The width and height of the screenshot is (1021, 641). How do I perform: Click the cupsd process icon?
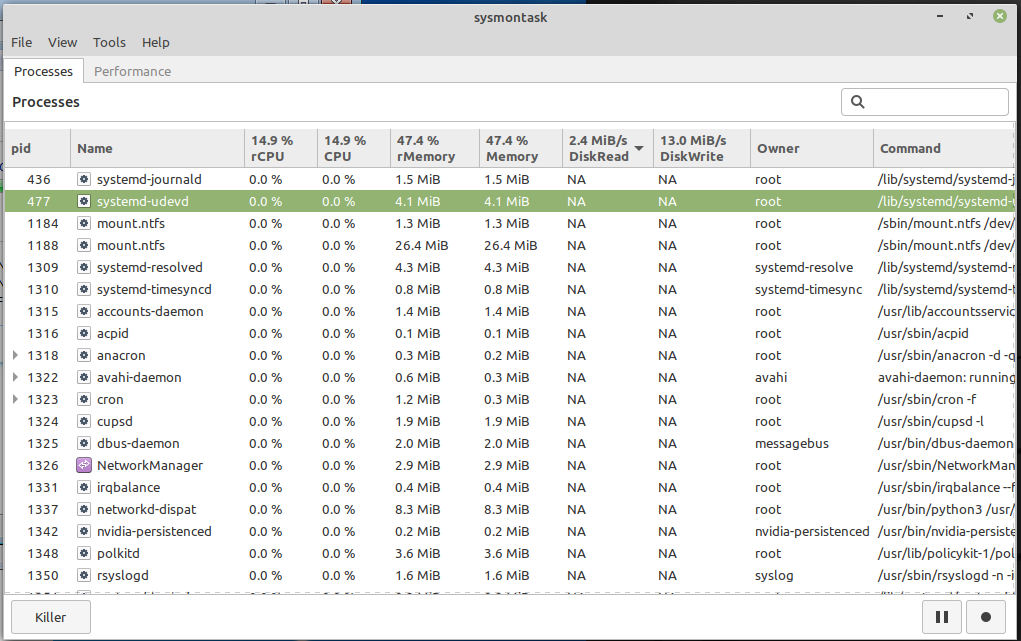click(x=84, y=421)
